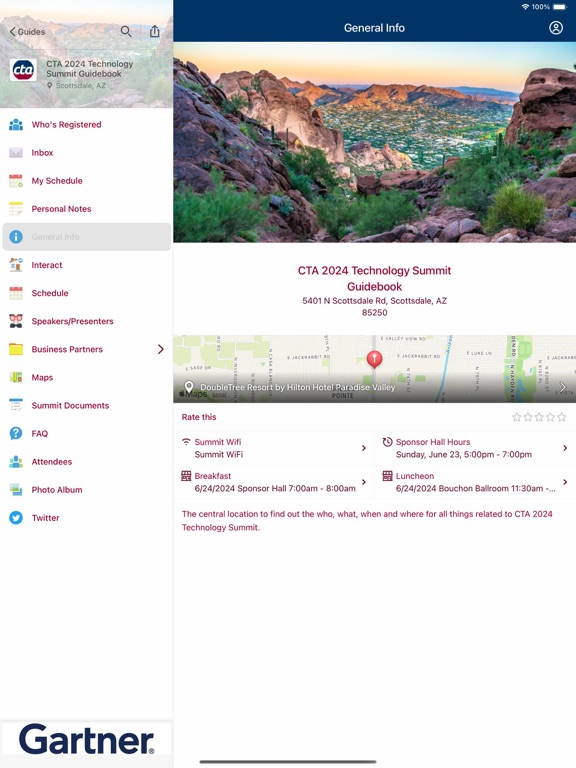Screen dimensions: 576x768
Task: Tap the desert landscape header photo
Action: click(375, 142)
